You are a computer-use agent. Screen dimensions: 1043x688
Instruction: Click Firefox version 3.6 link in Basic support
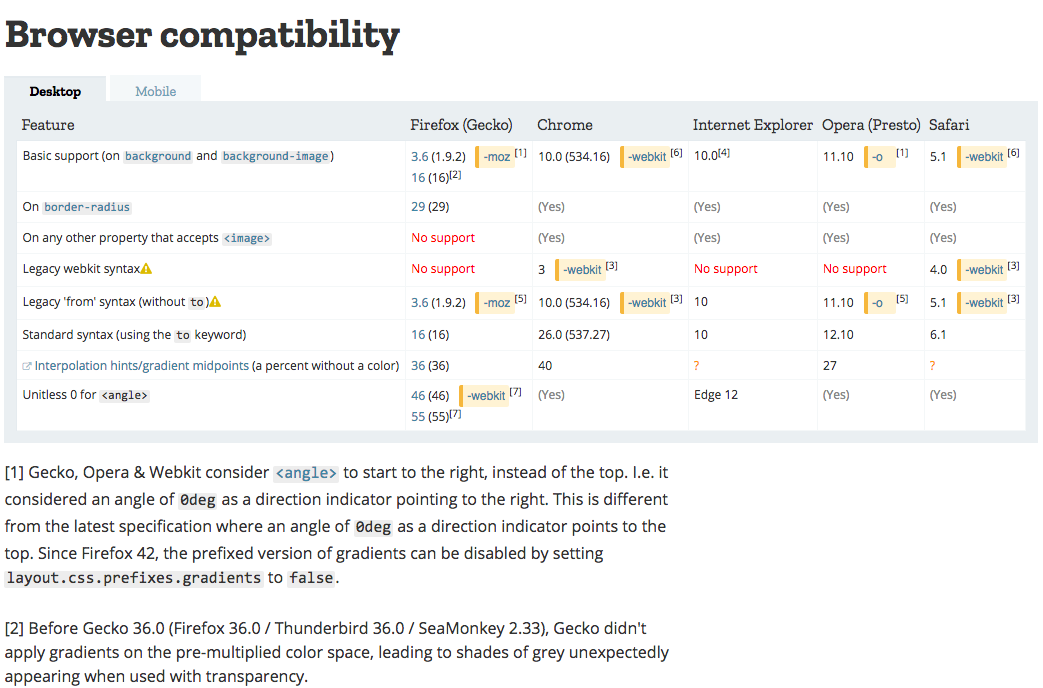tap(420, 157)
